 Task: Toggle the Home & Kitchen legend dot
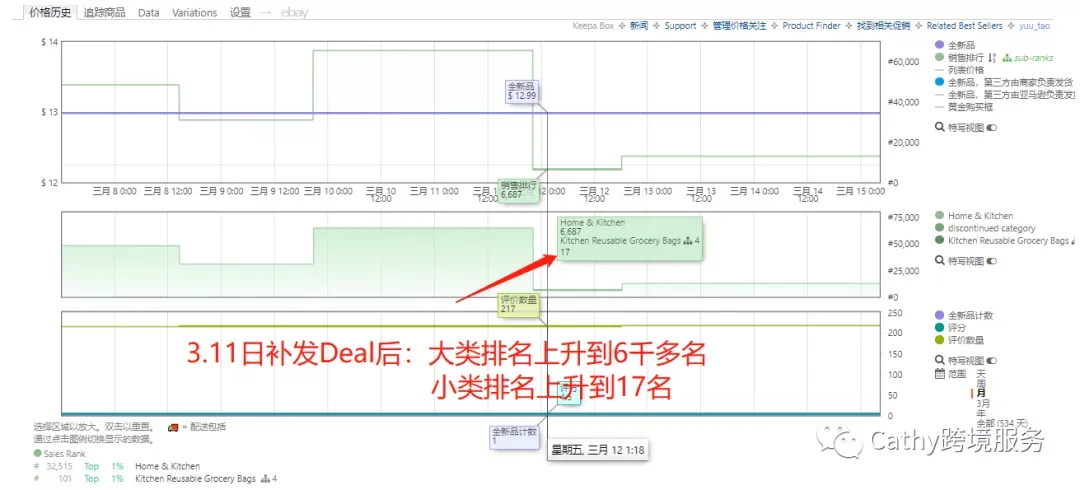pos(939,216)
